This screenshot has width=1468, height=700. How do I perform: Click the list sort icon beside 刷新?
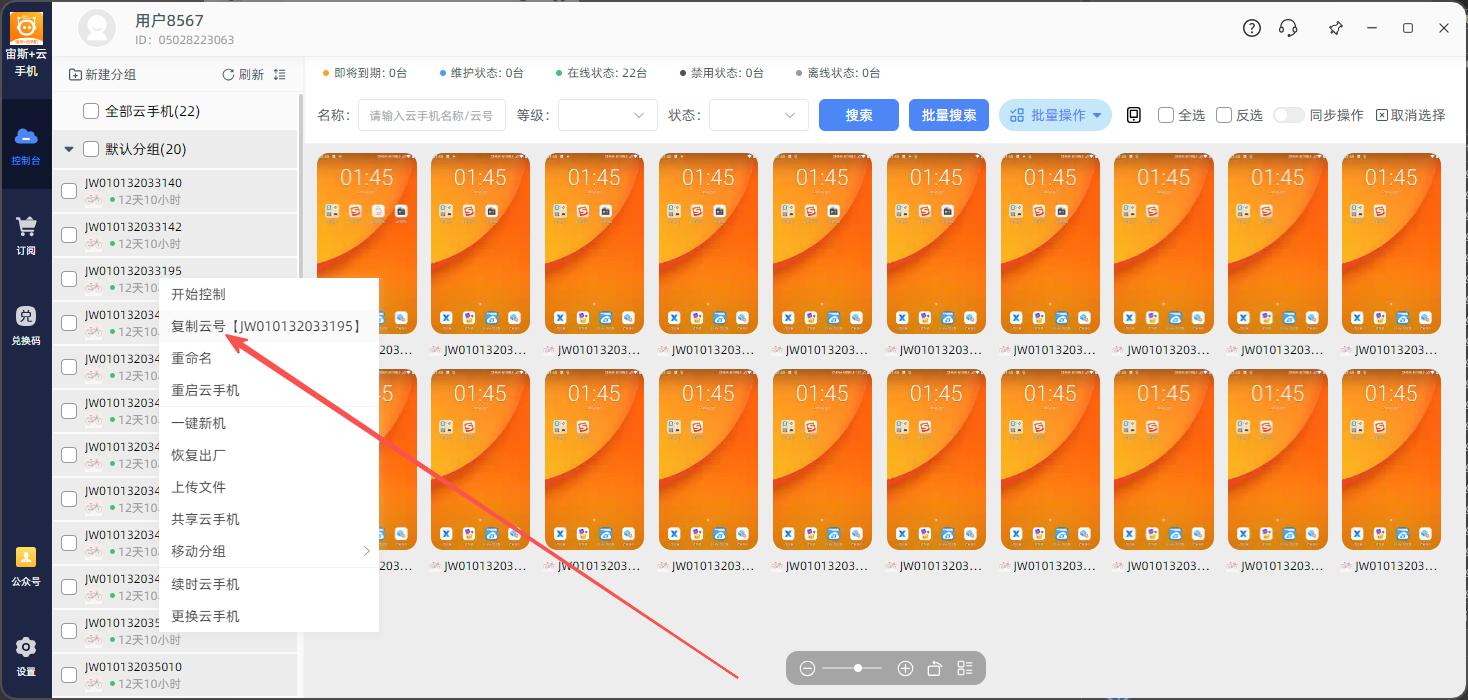coord(280,75)
